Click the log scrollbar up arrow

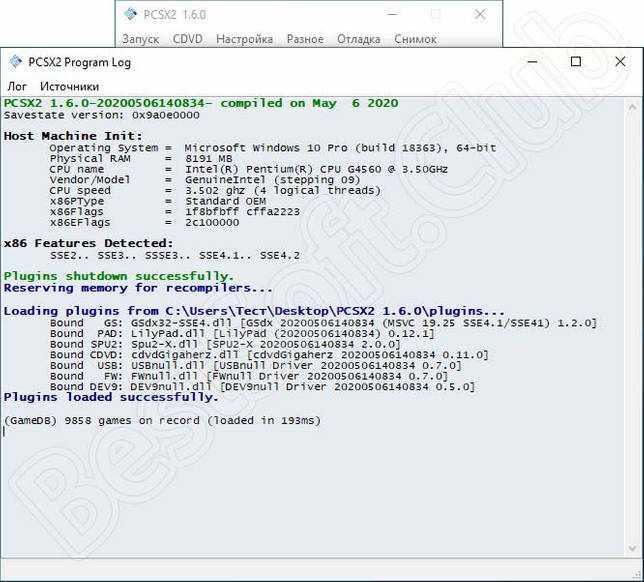[x=632, y=107]
